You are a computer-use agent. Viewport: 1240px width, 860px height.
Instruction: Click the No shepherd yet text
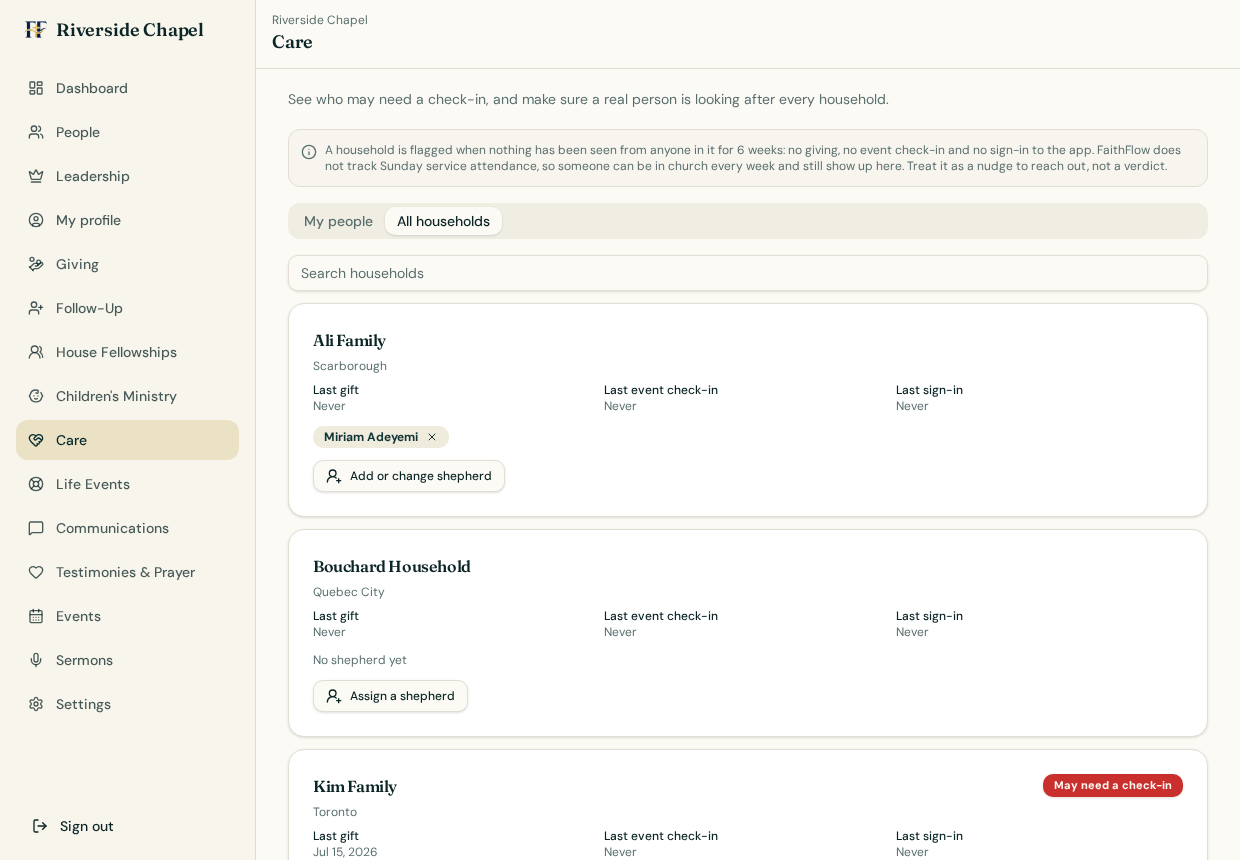tap(360, 660)
